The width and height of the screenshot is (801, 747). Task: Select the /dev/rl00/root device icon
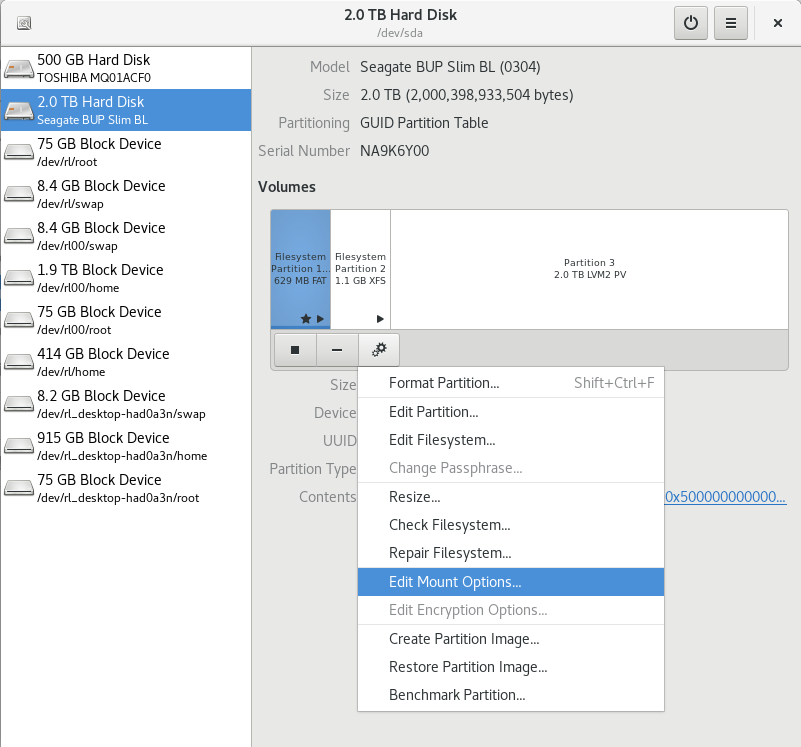pos(19,320)
